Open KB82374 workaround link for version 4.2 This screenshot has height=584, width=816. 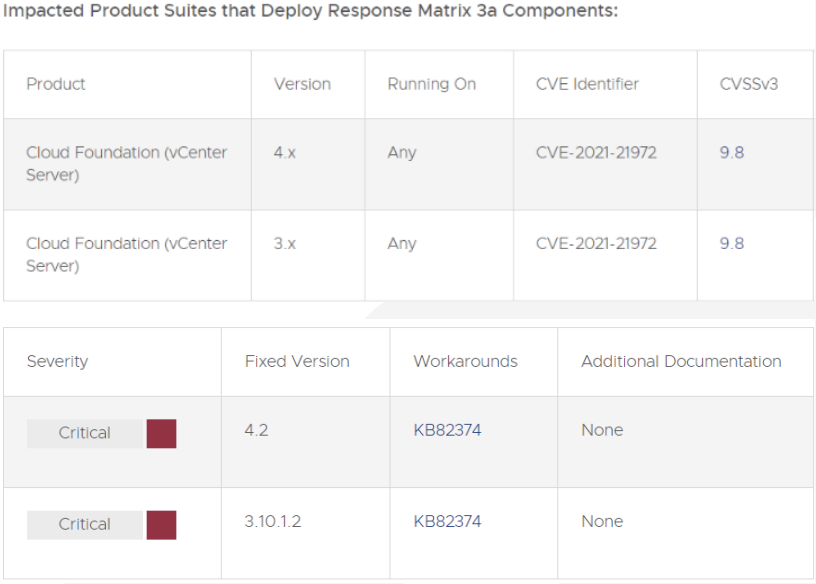pyautogui.click(x=447, y=430)
